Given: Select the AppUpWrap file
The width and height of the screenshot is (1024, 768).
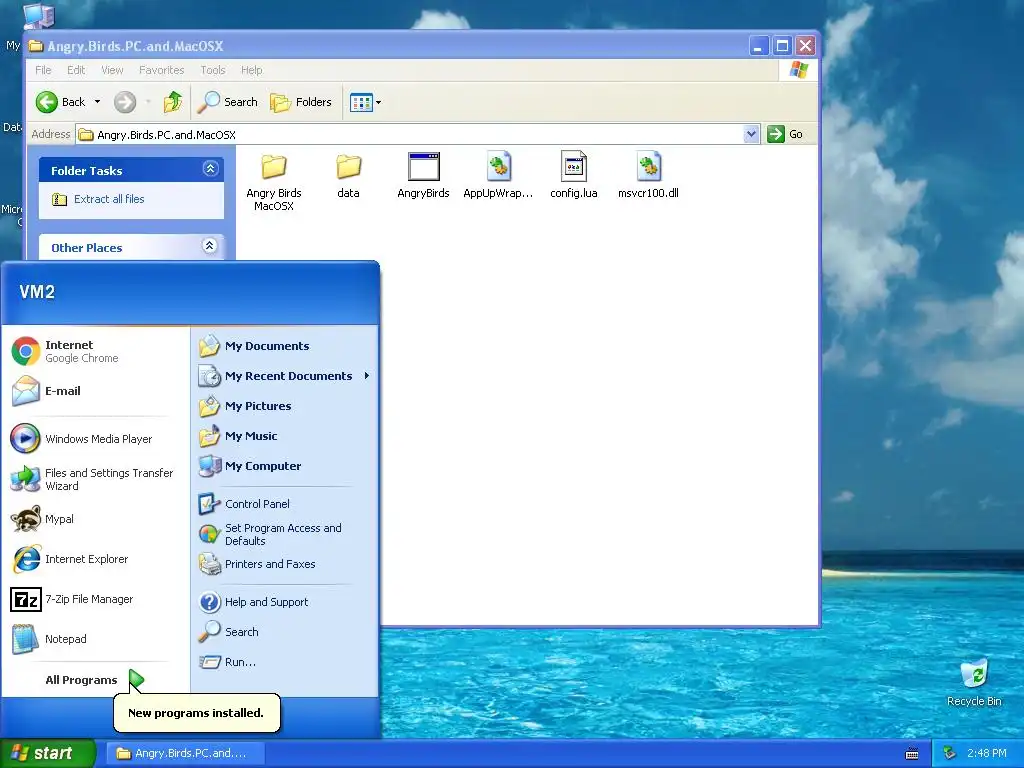Looking at the screenshot, I should point(498,175).
